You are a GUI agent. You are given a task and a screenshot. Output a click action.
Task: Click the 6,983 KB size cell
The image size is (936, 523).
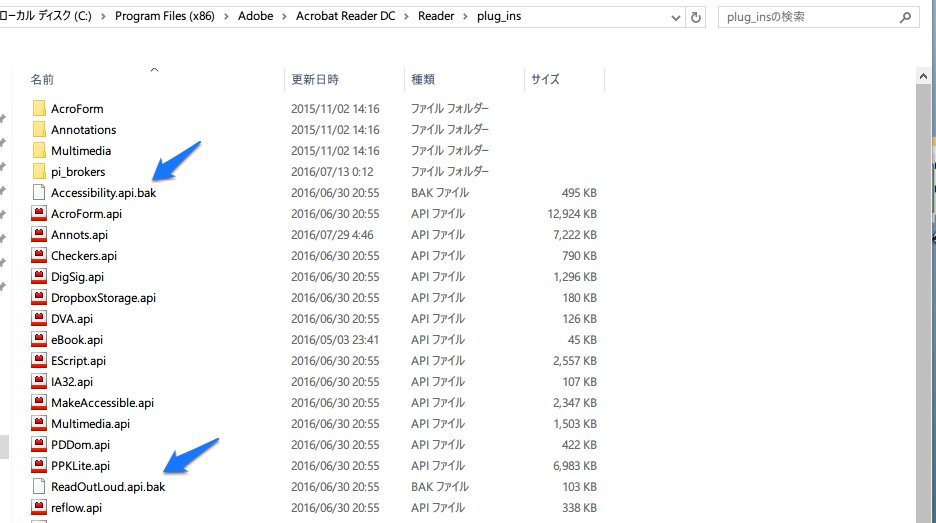click(x=574, y=466)
